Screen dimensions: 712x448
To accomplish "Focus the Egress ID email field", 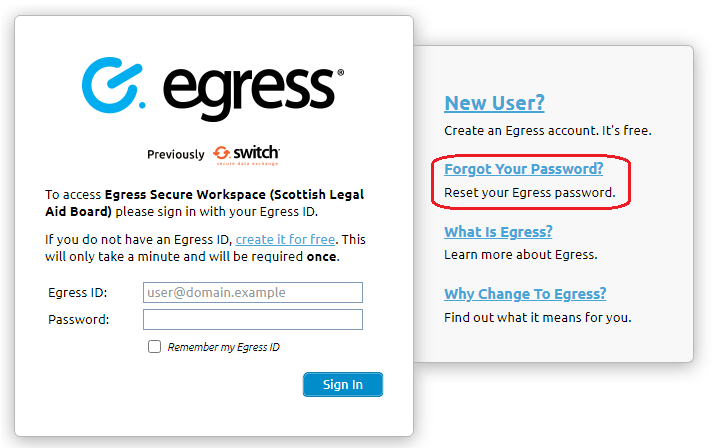I will pos(253,292).
